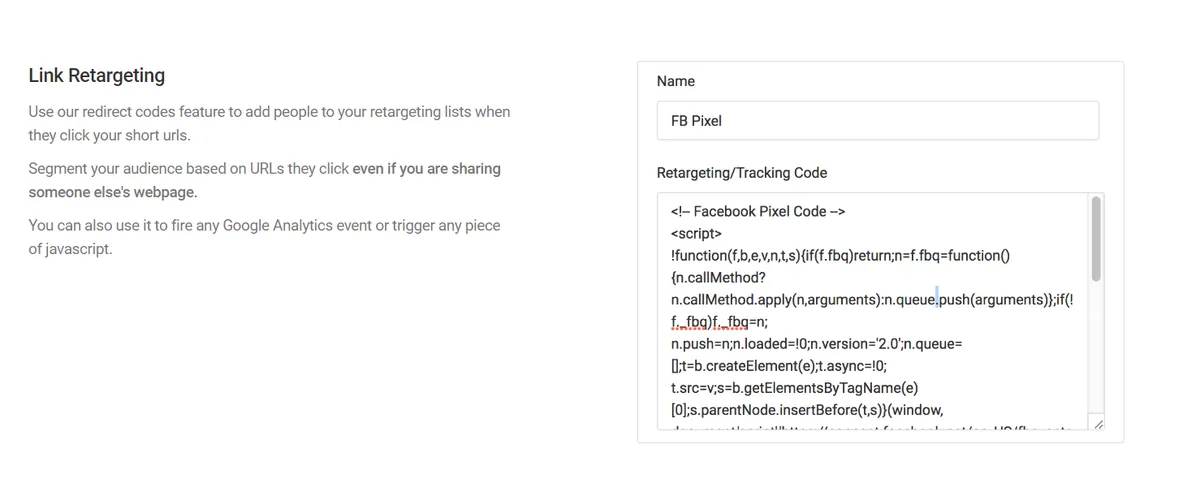Click the "Name" field label
The height and width of the screenshot is (479, 1200).
[x=676, y=81]
